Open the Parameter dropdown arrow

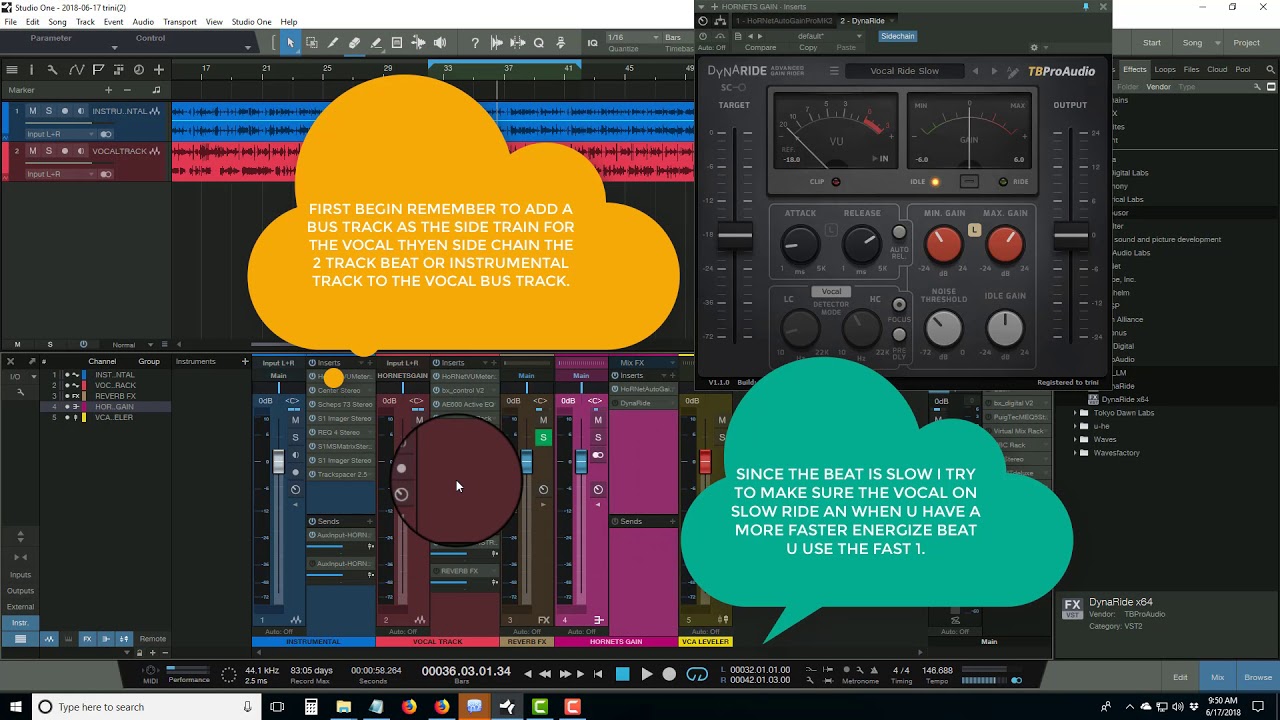(114, 47)
